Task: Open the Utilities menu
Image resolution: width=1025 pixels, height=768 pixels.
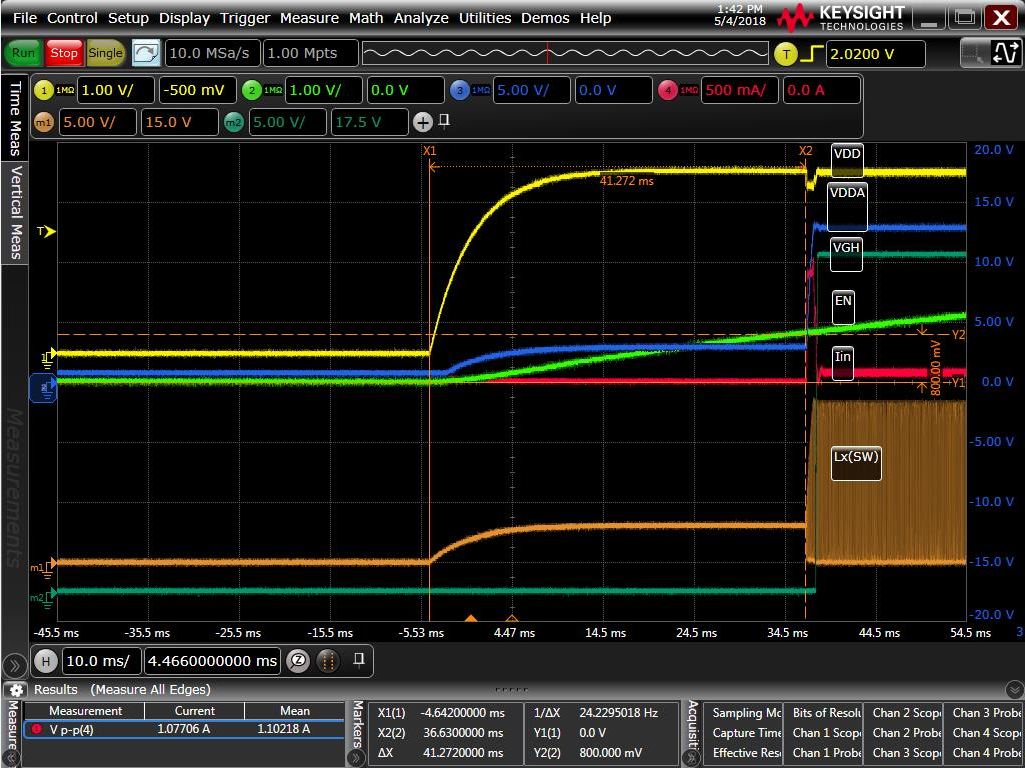Action: pyautogui.click(x=485, y=18)
